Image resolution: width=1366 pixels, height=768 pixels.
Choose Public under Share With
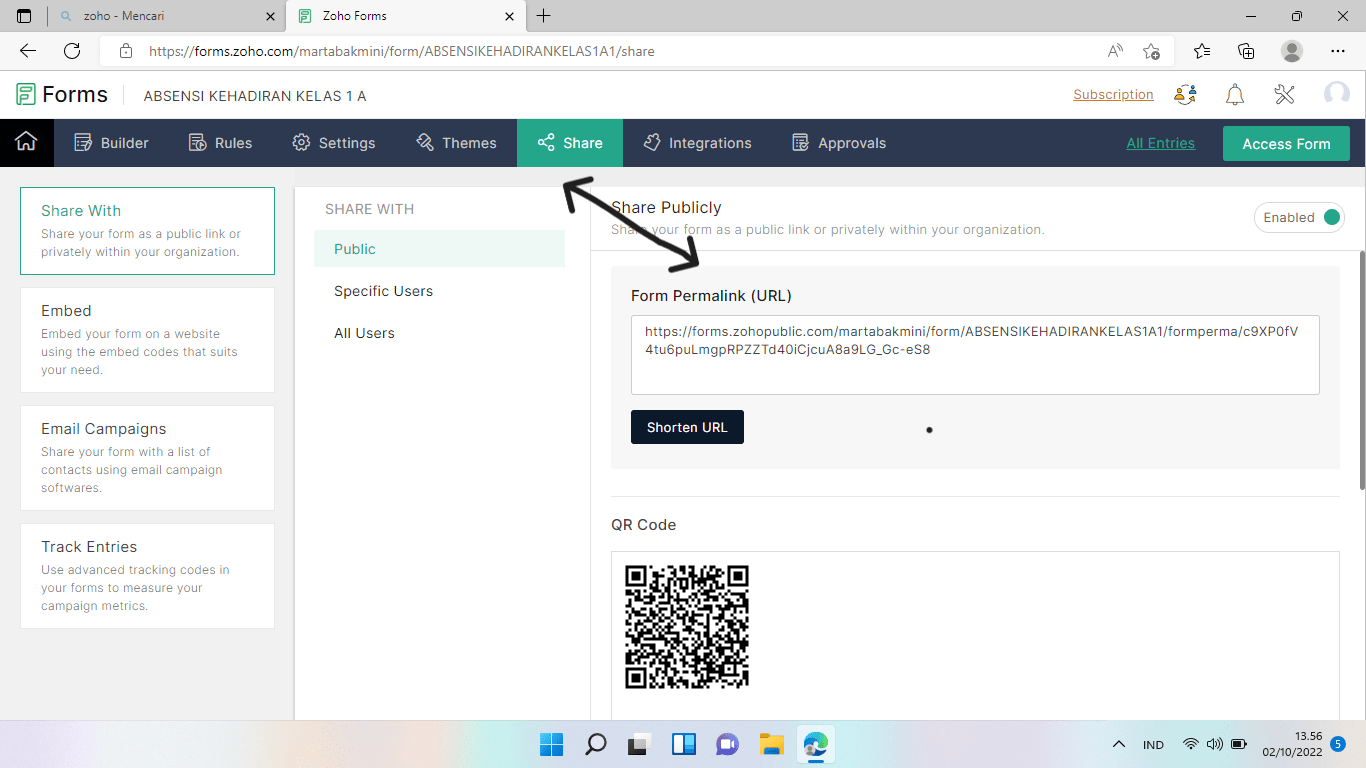click(439, 249)
